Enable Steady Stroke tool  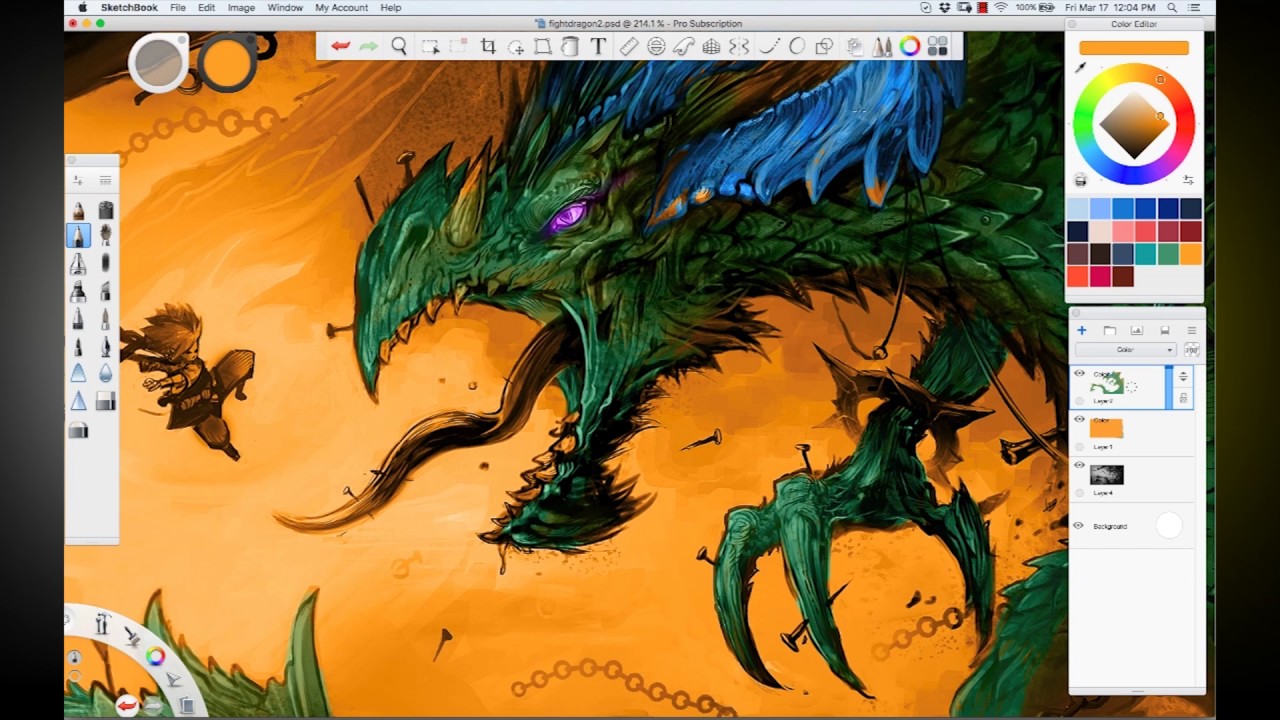click(769, 46)
